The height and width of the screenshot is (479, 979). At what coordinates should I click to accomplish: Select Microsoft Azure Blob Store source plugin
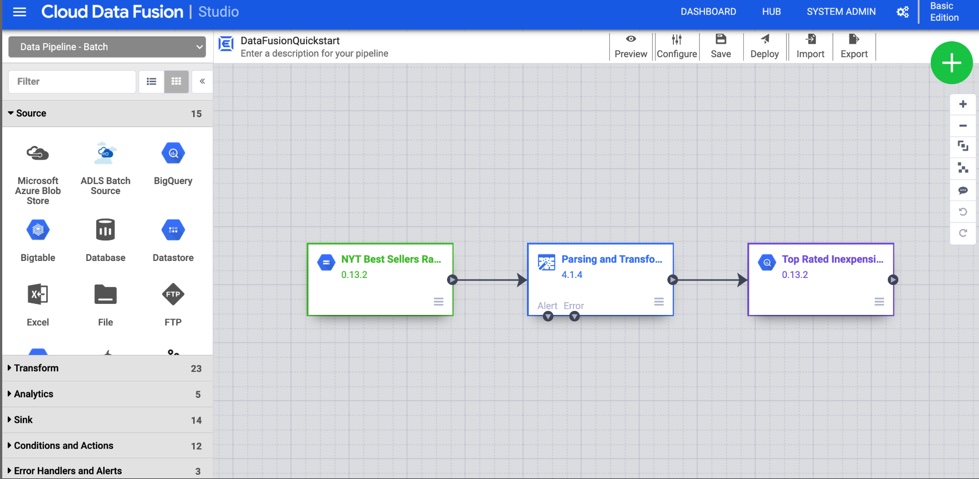(38, 174)
